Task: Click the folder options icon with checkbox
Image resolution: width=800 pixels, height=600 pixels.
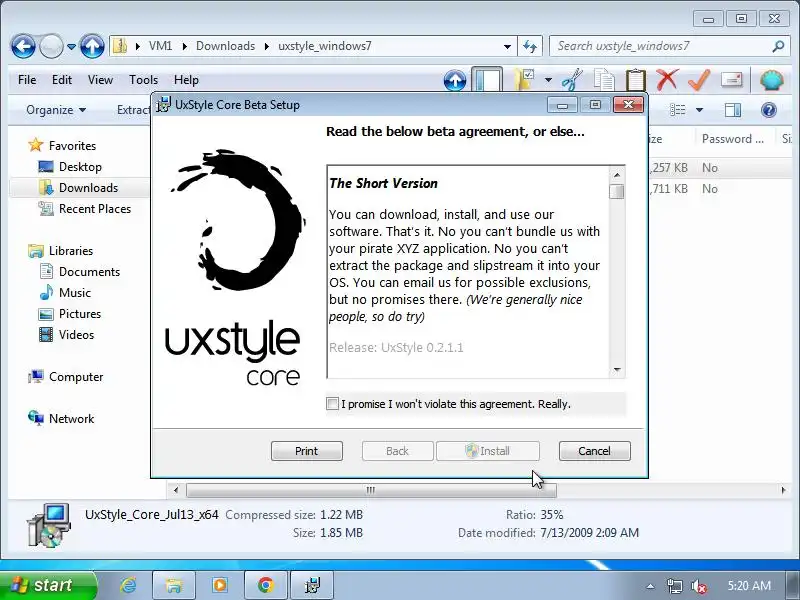Action: tap(524, 80)
